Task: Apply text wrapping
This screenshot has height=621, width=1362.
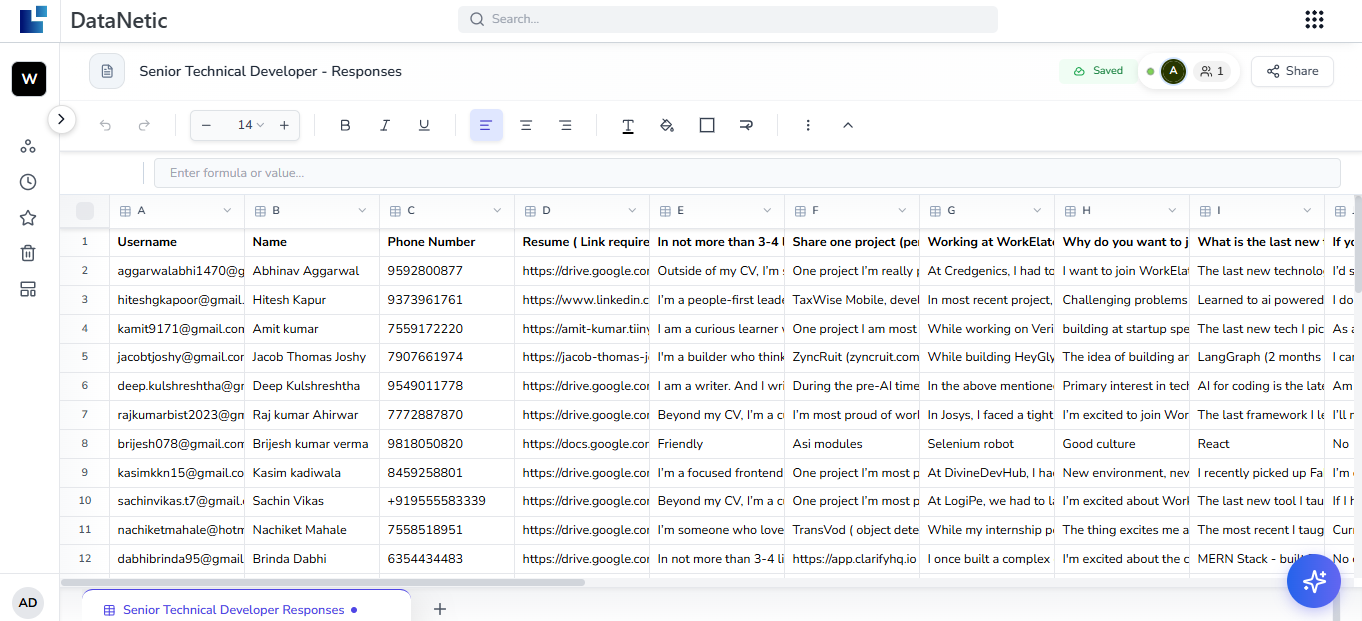Action: coord(746,125)
